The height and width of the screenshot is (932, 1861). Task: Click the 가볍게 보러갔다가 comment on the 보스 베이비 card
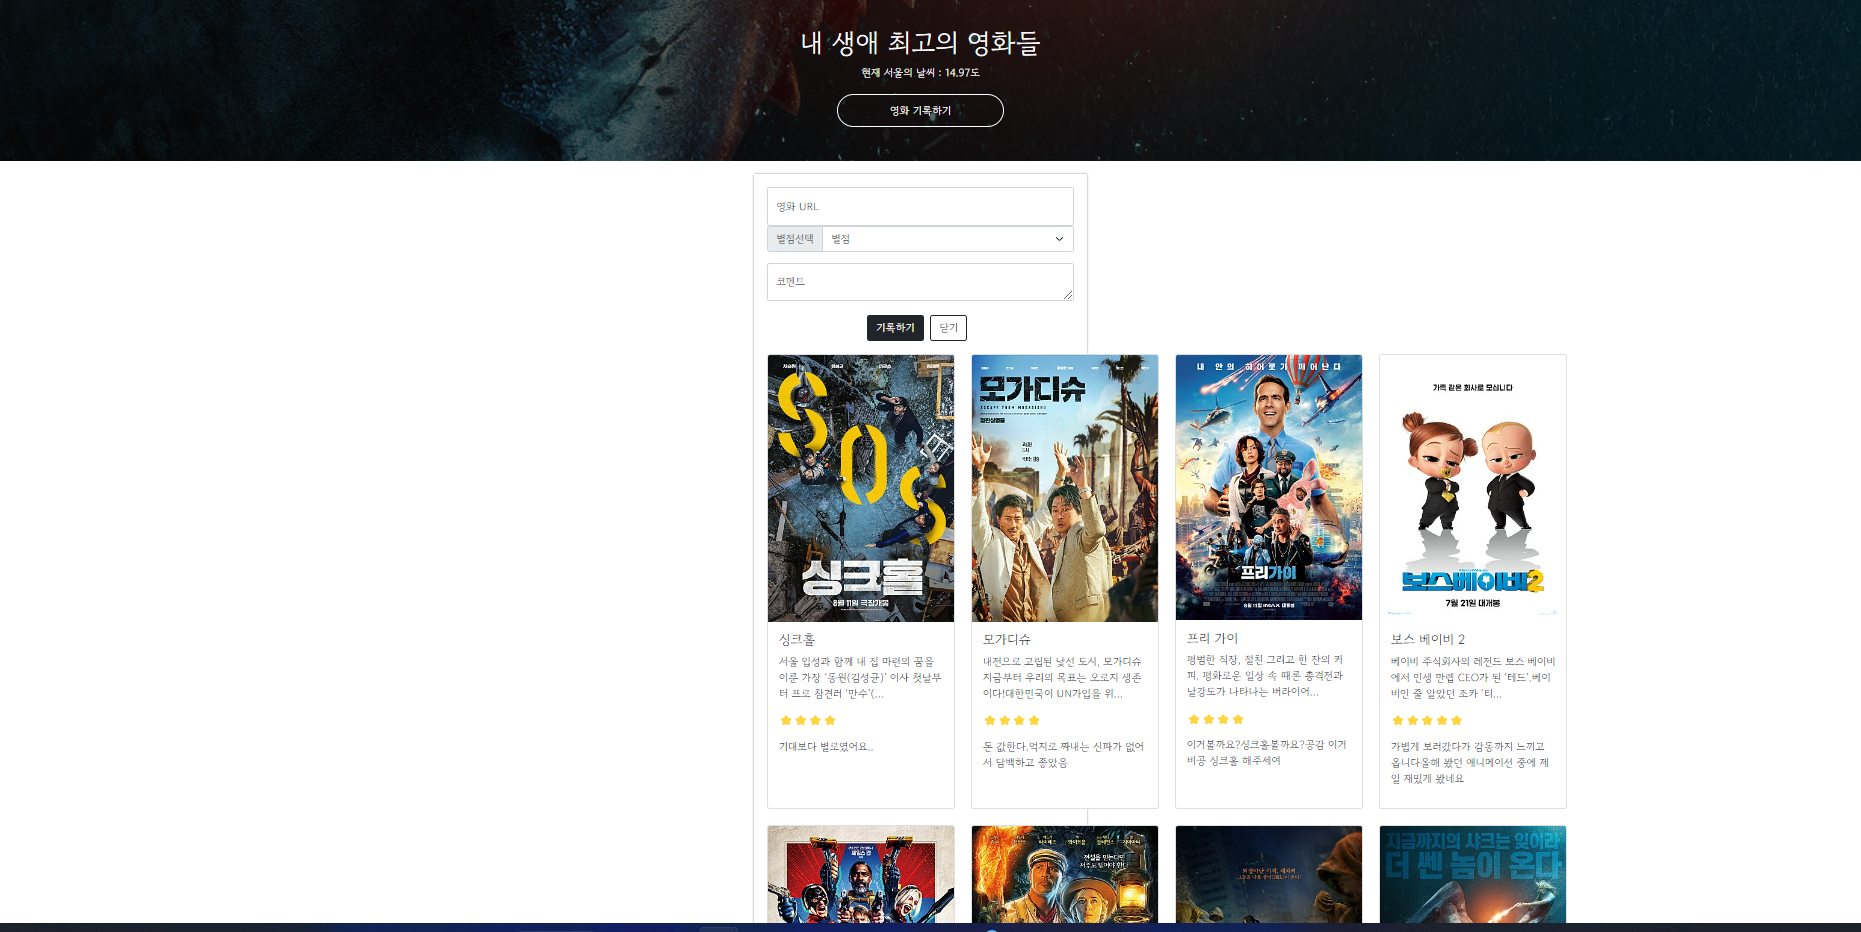tap(1470, 762)
